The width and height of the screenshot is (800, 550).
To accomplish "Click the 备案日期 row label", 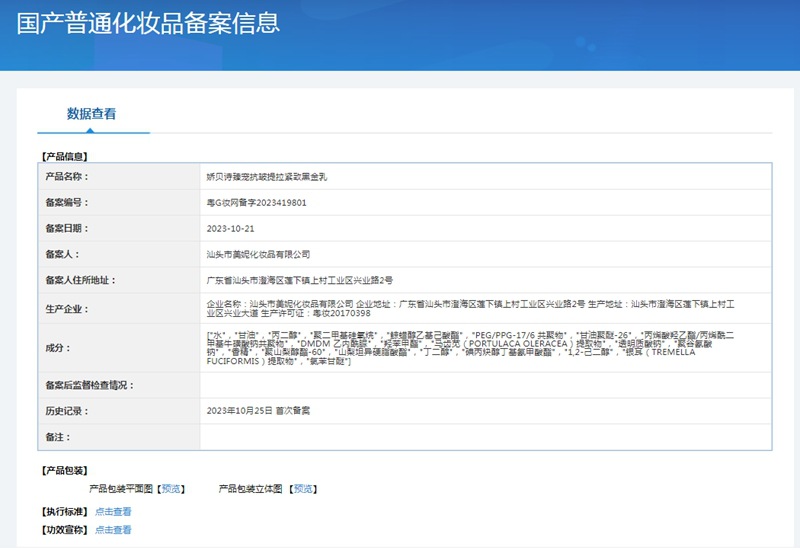I will [67, 228].
